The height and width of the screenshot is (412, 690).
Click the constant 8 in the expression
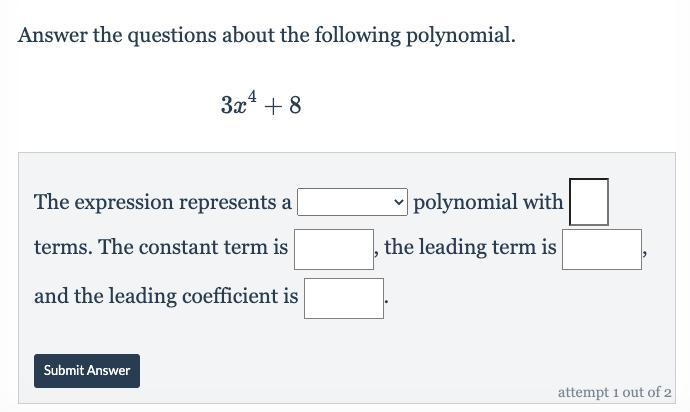click(x=295, y=105)
